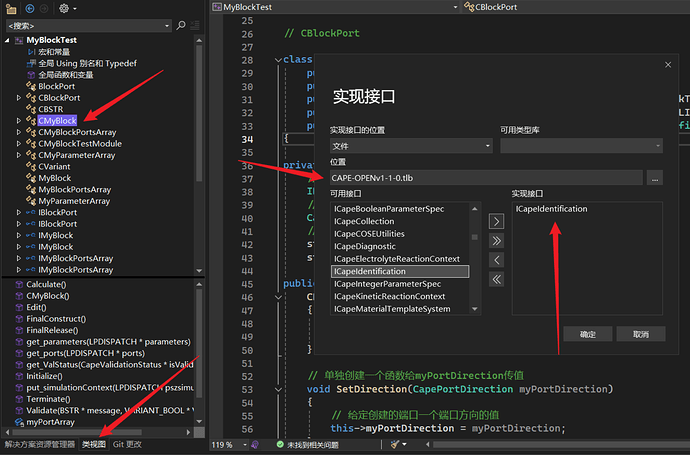Select the BlockPort item
690x455 pixels.
click(56, 86)
